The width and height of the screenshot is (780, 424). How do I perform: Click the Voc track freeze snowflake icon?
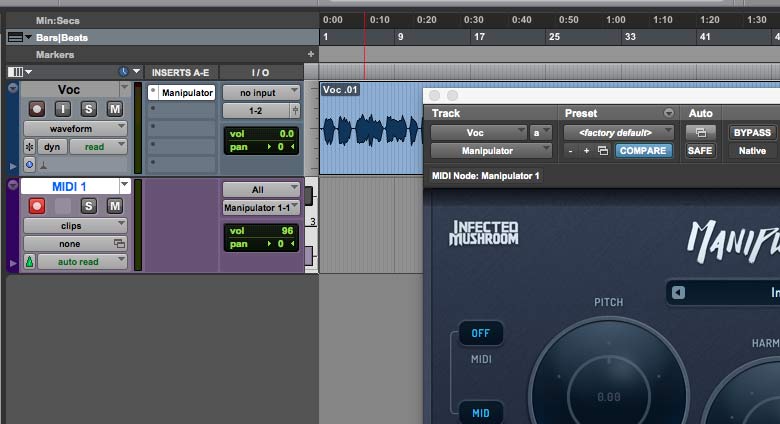[x=28, y=147]
